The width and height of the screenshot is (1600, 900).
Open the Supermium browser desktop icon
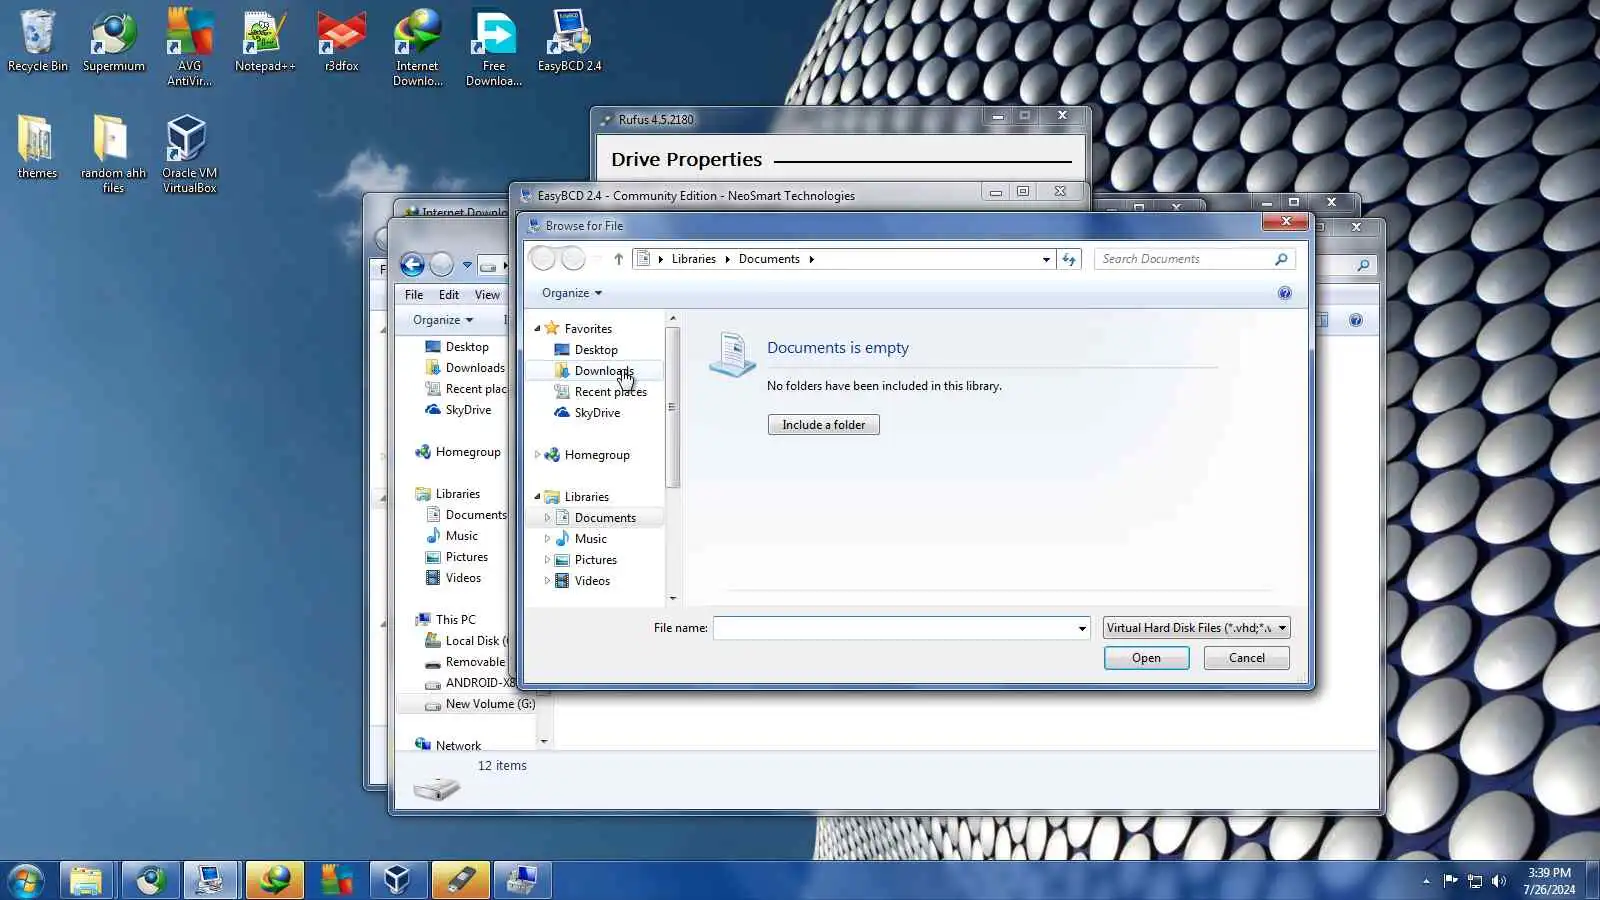click(x=114, y=41)
